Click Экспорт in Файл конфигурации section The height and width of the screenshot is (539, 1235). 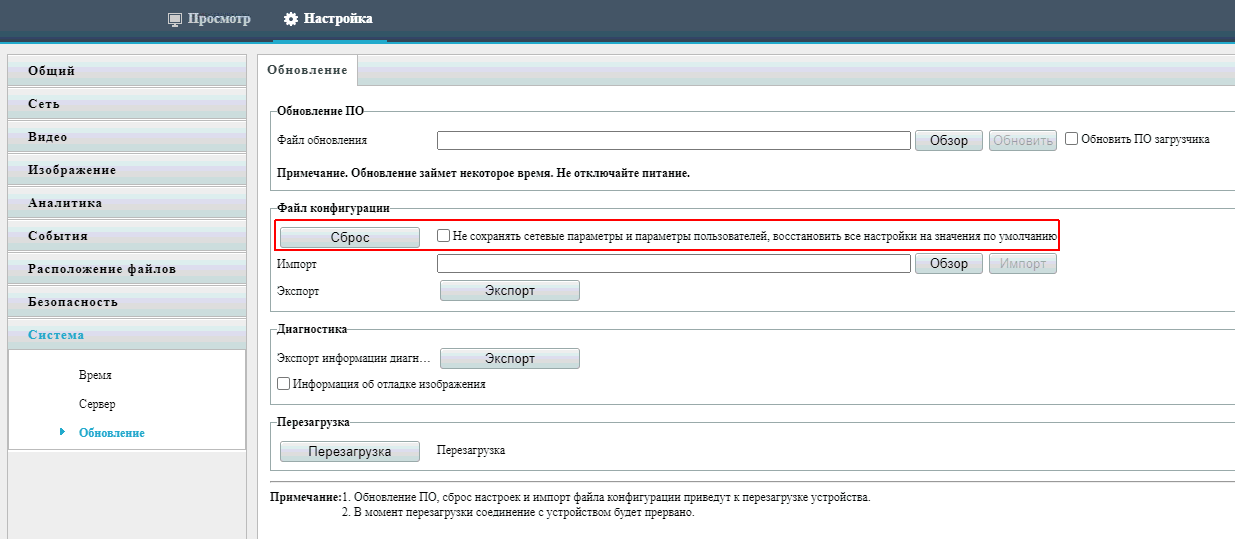click(510, 291)
